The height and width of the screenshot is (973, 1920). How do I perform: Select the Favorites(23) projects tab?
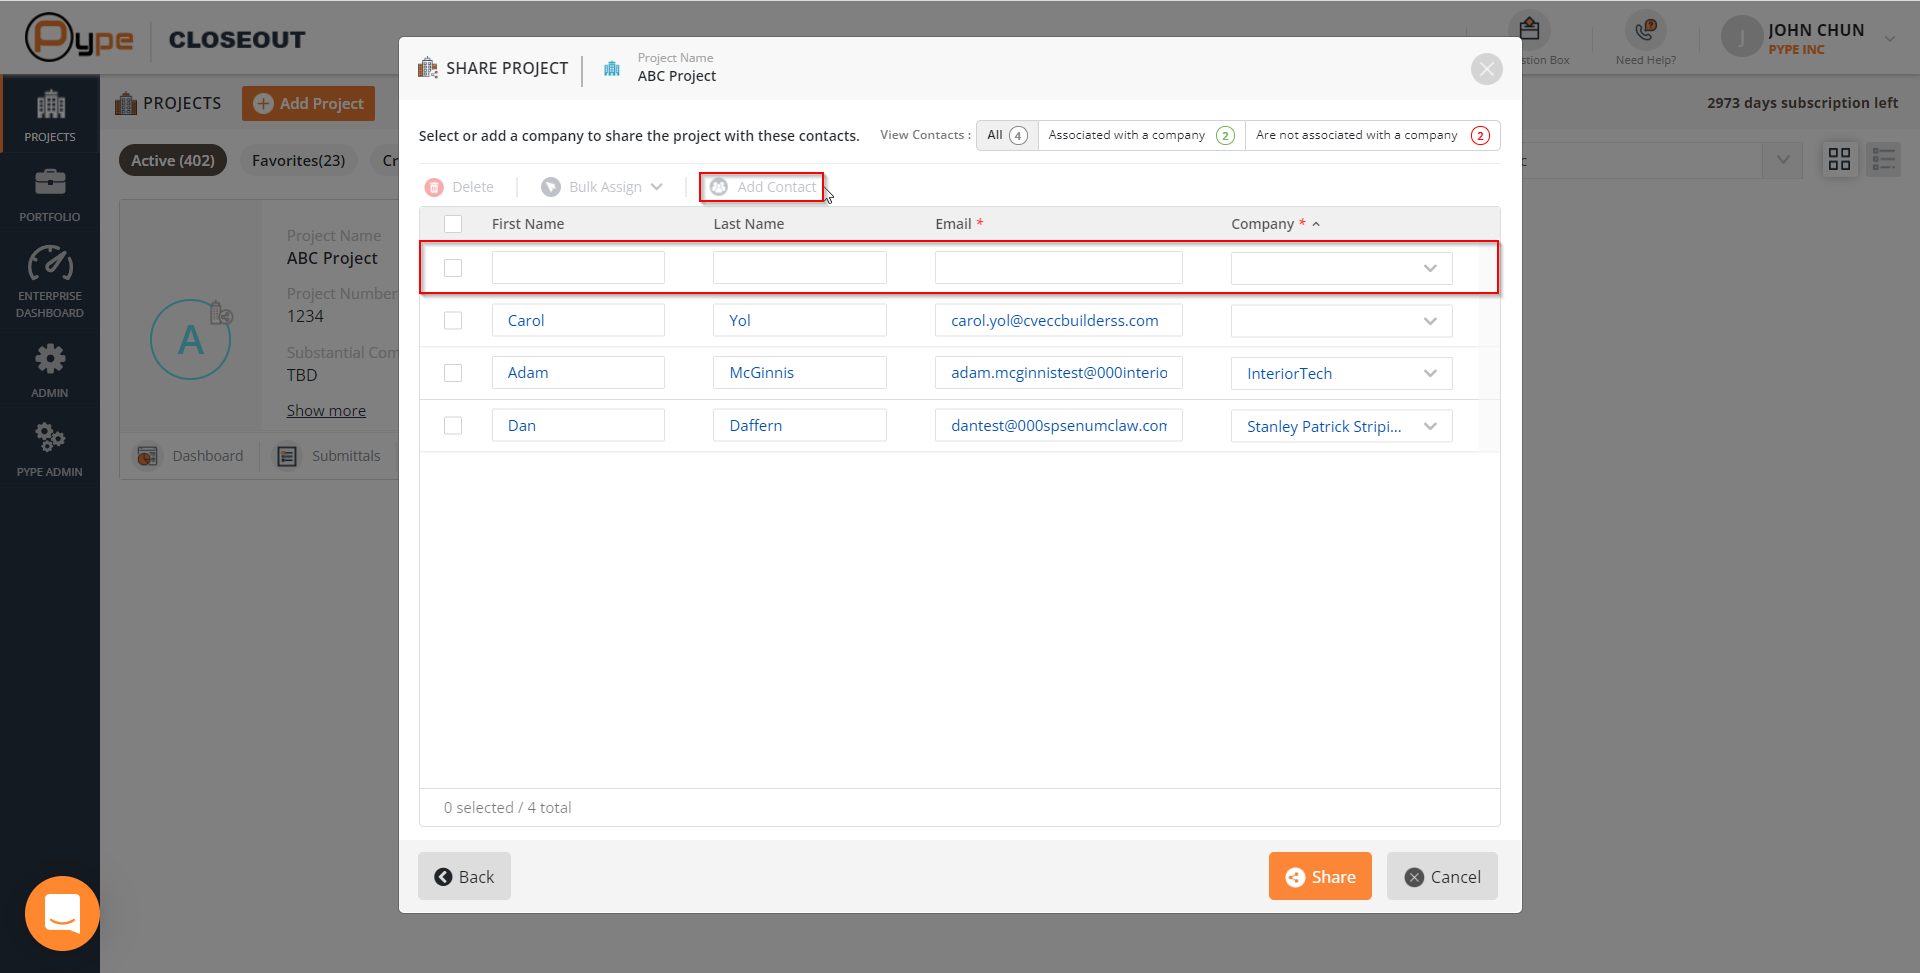pyautogui.click(x=298, y=160)
